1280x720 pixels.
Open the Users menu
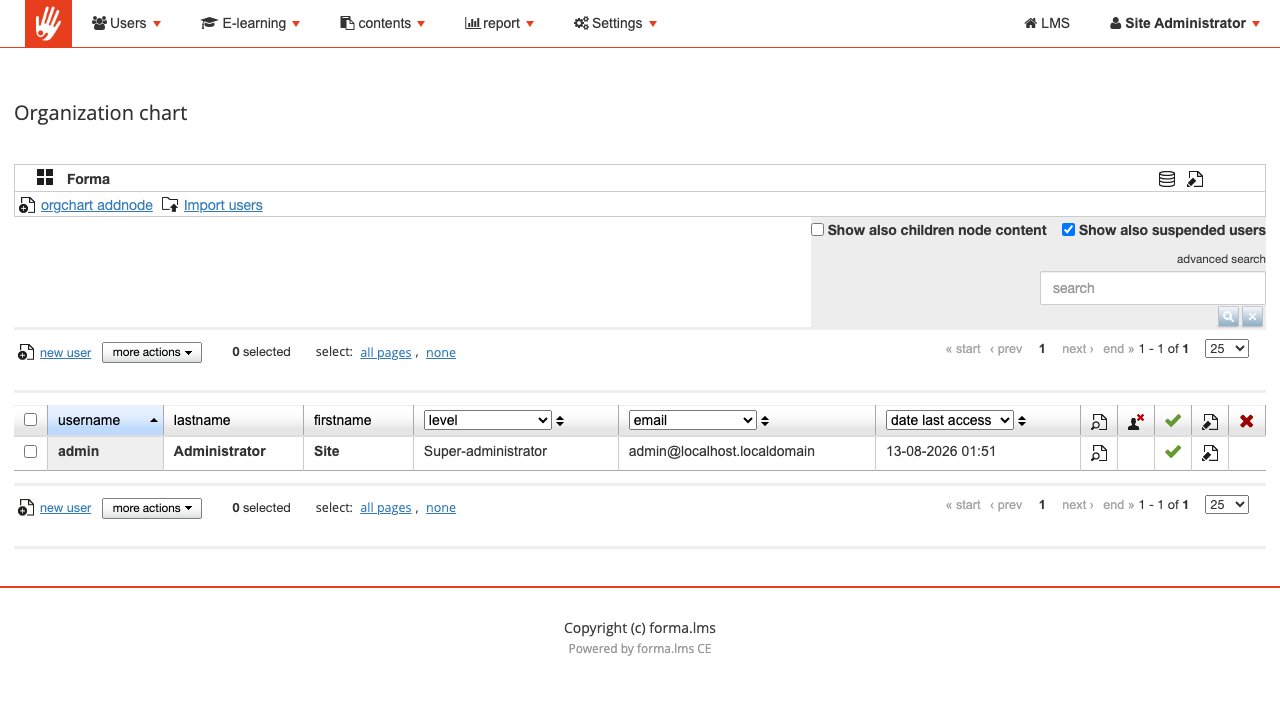click(x=126, y=23)
